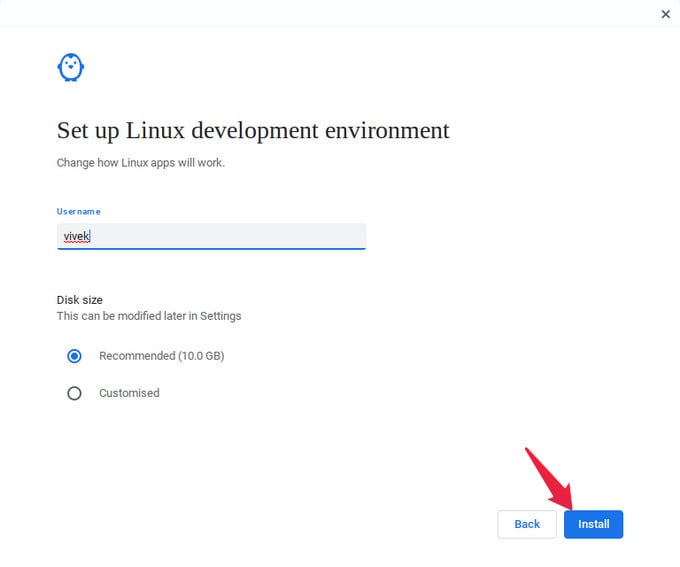
Task: Choose the Customised disk size radio button
Action: coord(74,393)
